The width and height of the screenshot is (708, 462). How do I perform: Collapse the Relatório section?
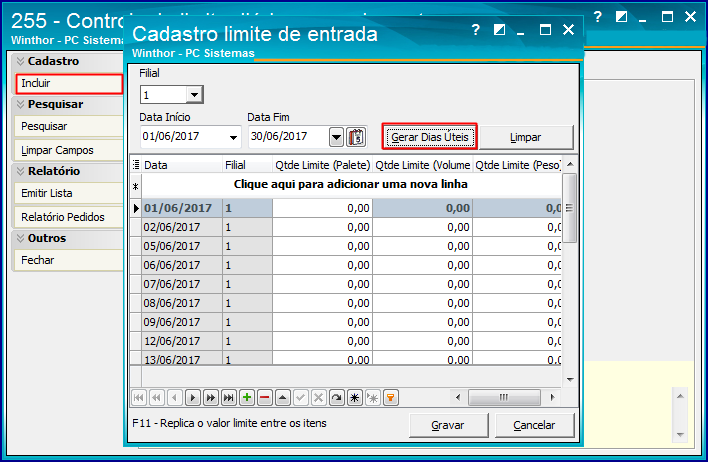pos(20,171)
